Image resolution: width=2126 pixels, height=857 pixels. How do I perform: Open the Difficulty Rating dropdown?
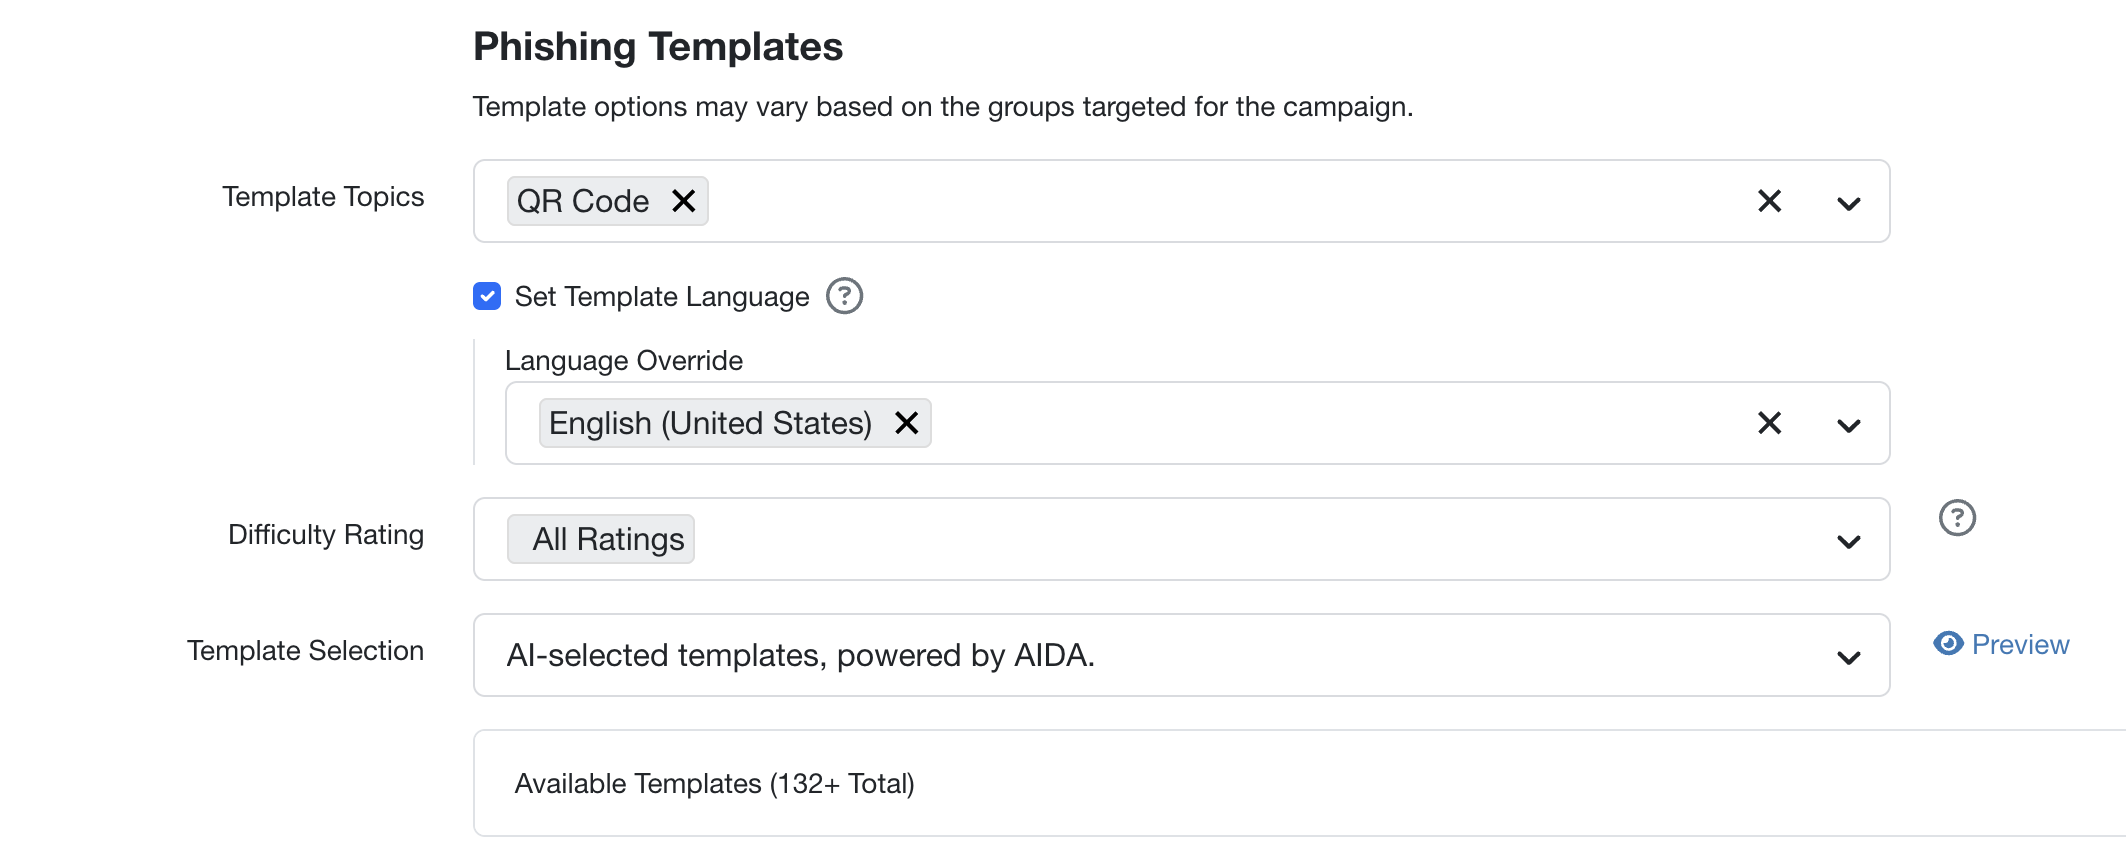pos(1848,541)
